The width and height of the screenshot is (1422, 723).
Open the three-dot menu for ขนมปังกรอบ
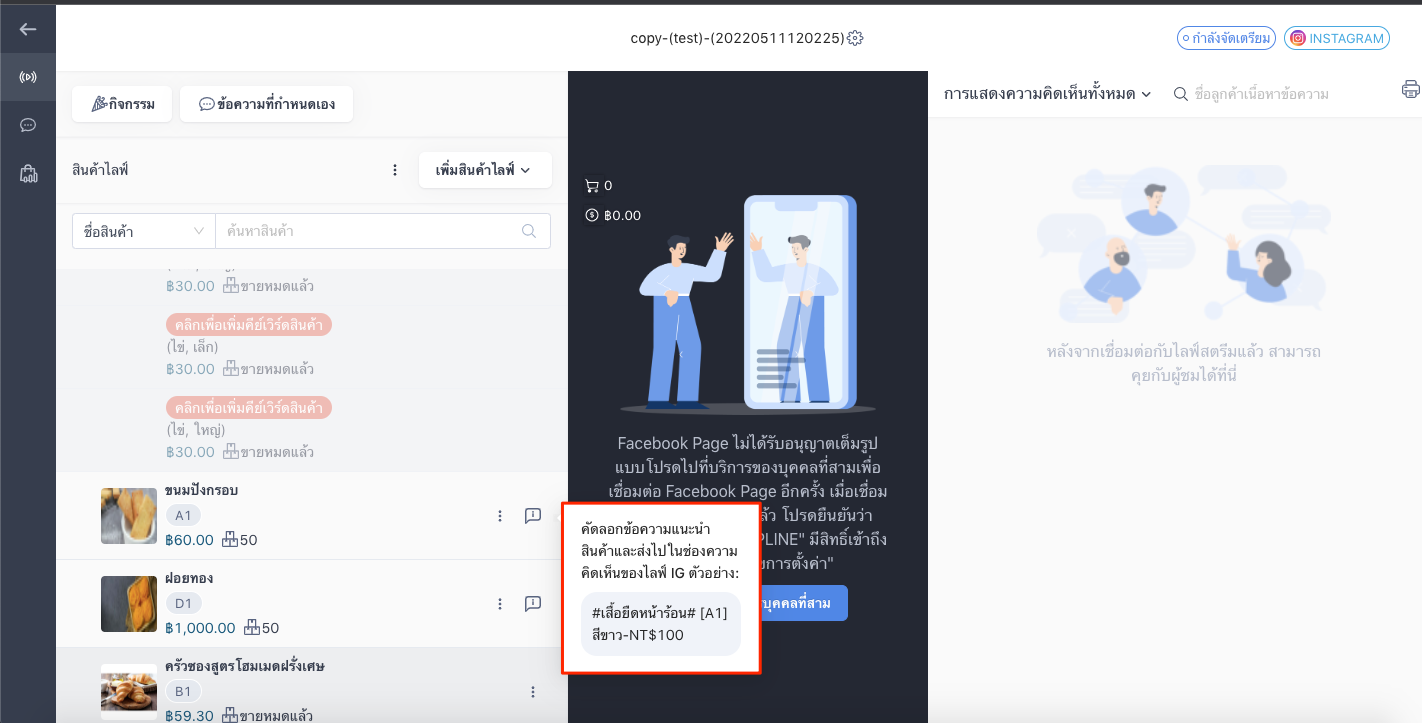[x=500, y=516]
